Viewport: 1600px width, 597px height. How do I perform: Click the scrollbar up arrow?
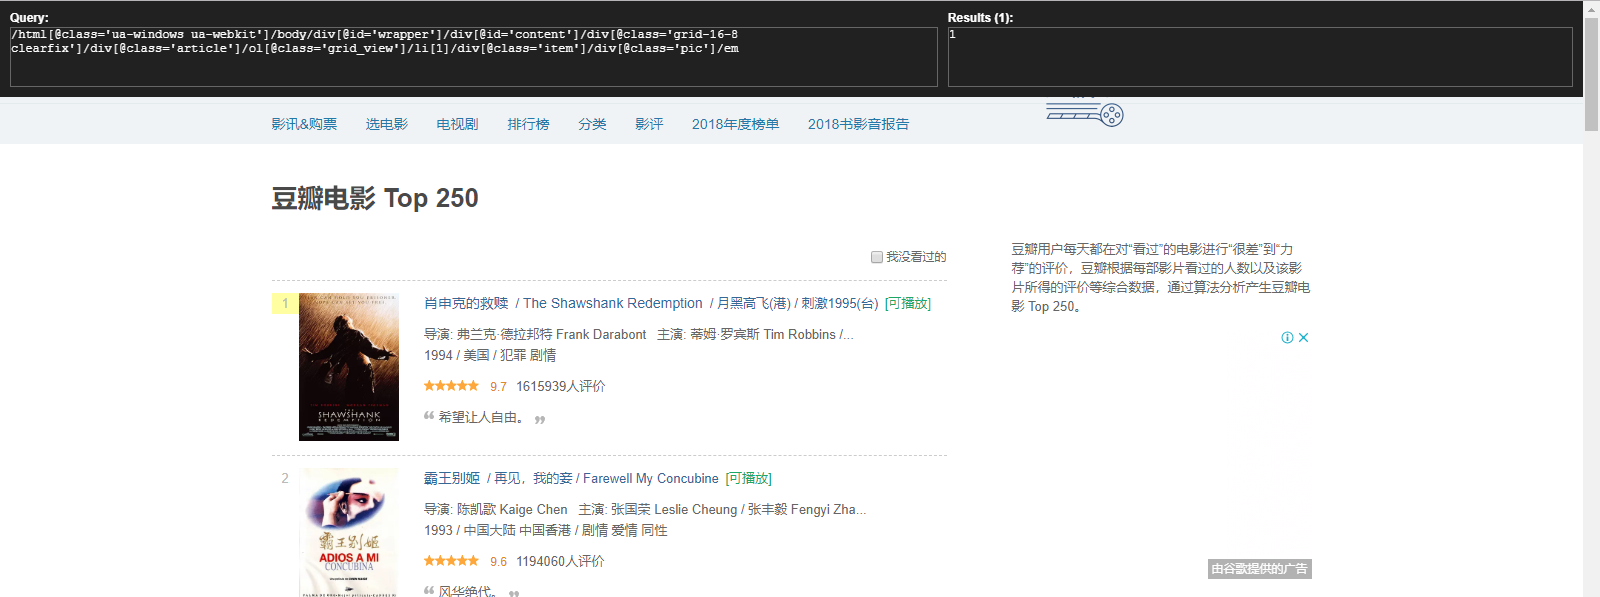1591,8
